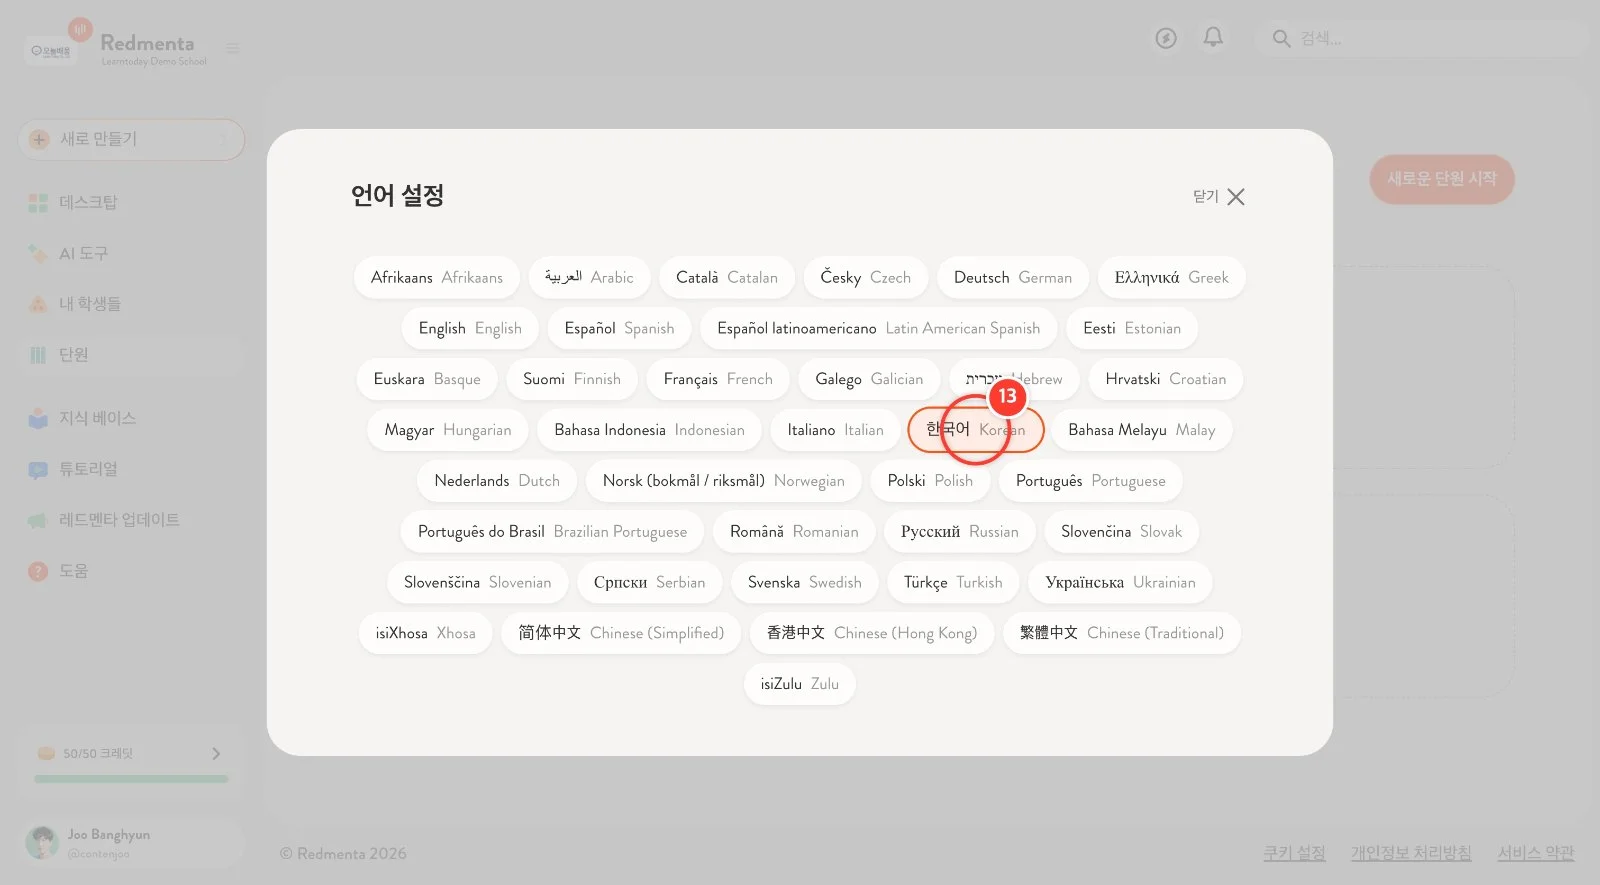Click the 새로 만들기 create button
The height and width of the screenshot is (885, 1600).
[131, 139]
